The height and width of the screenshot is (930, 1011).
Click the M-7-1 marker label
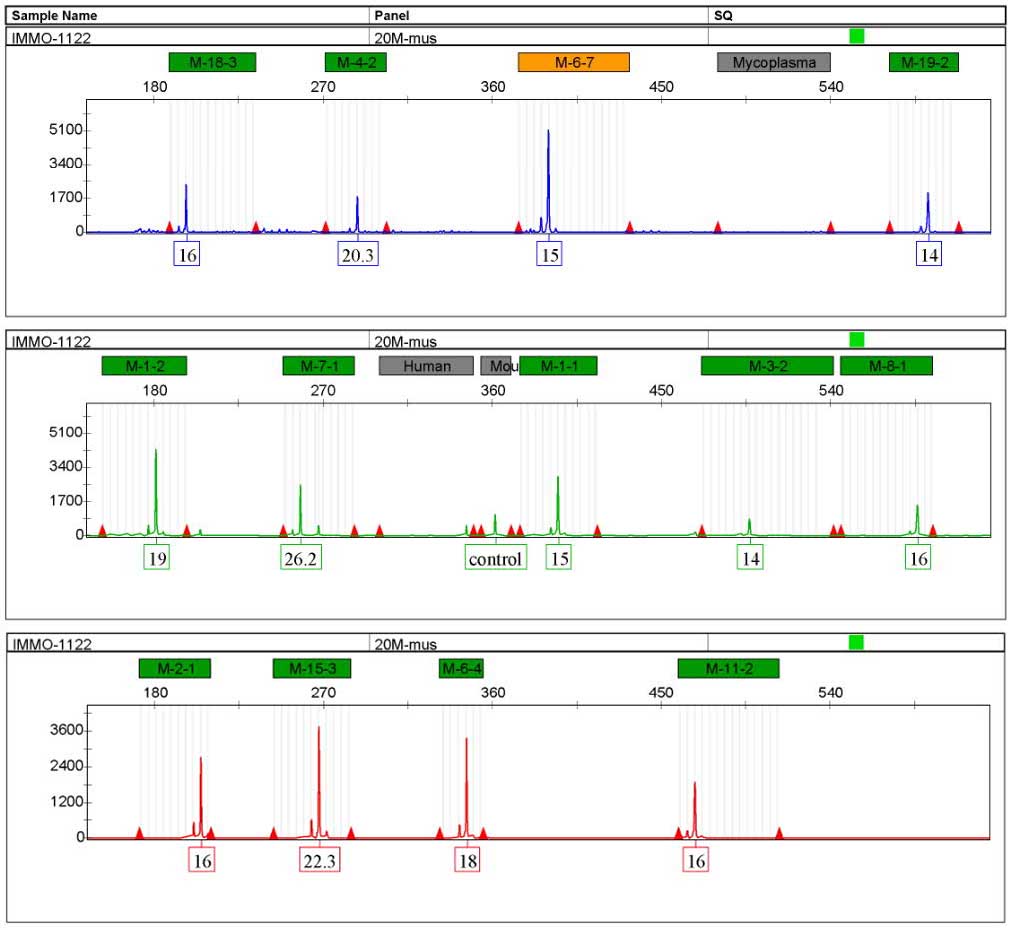[319, 366]
